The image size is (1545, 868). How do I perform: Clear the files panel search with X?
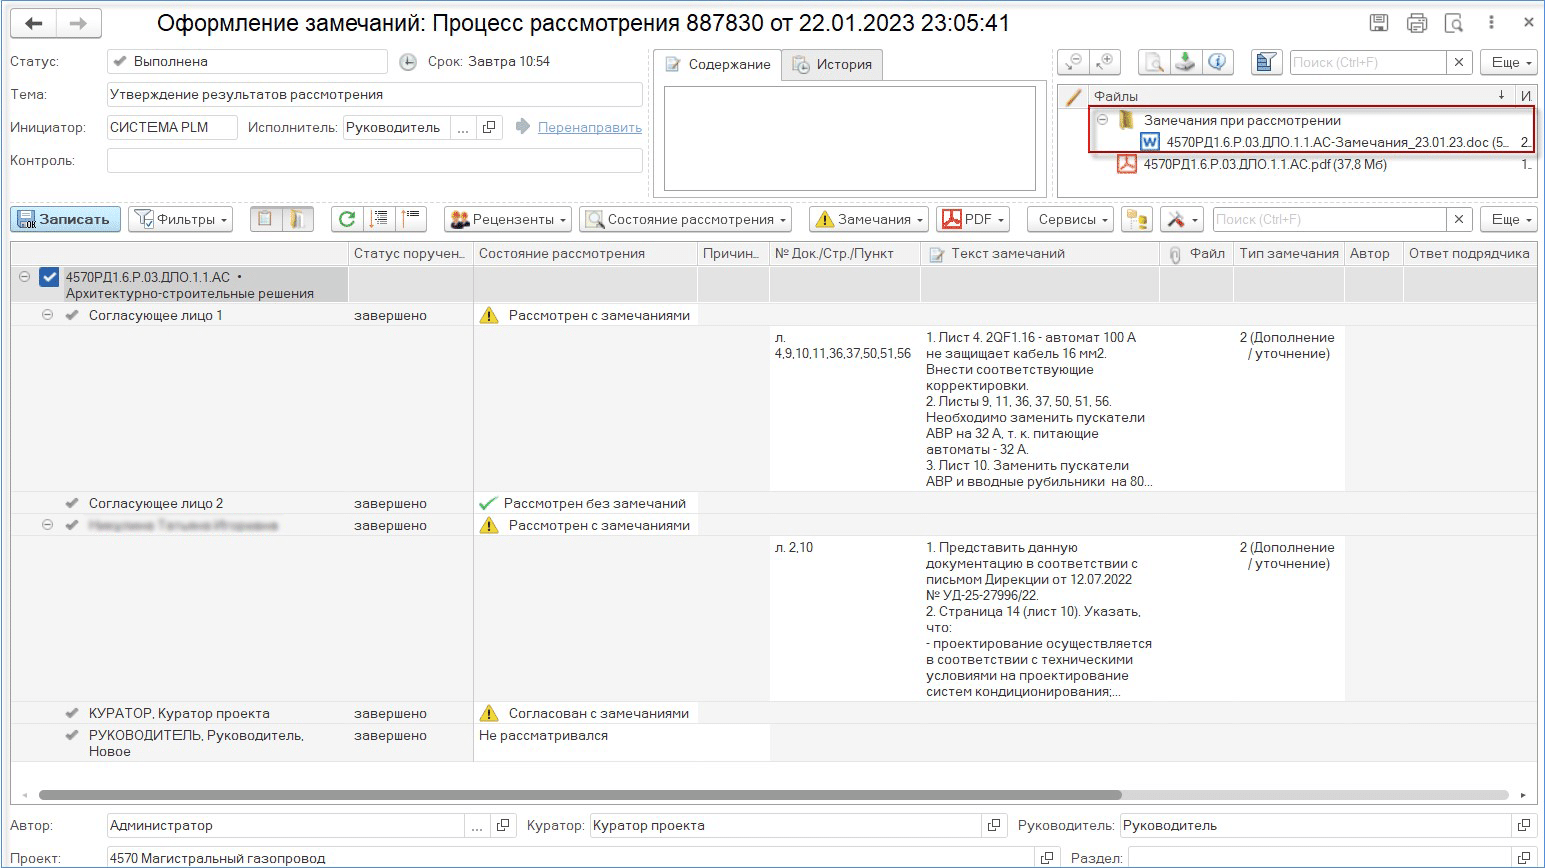point(1459,62)
